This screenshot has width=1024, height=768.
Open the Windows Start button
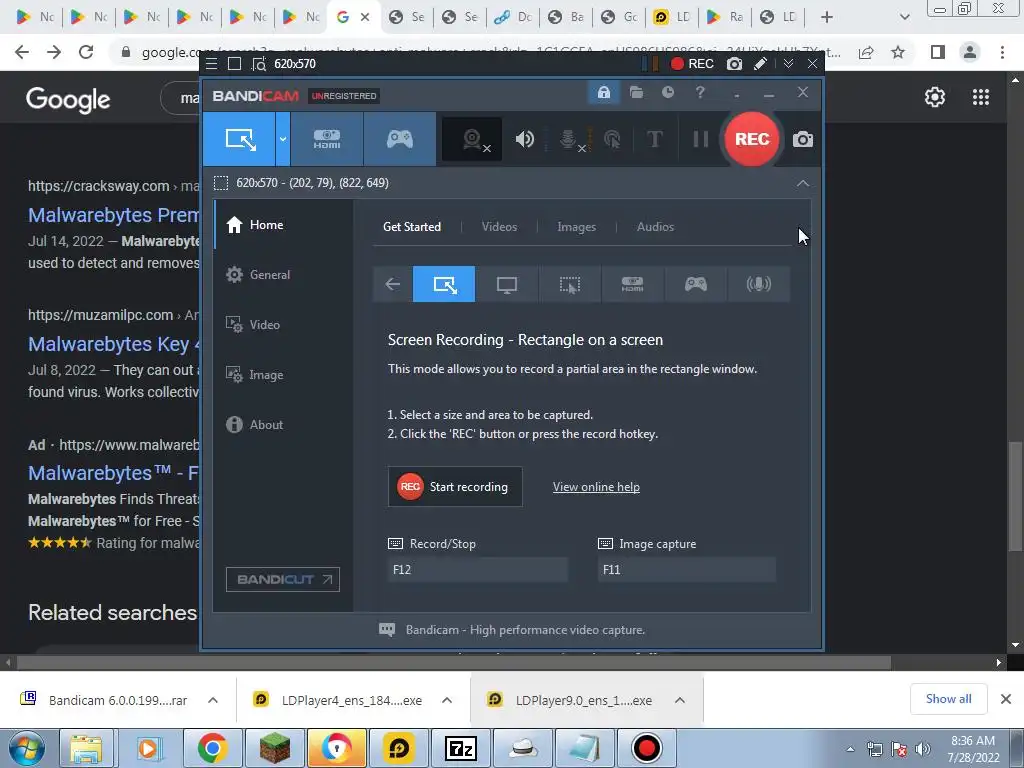(x=26, y=748)
